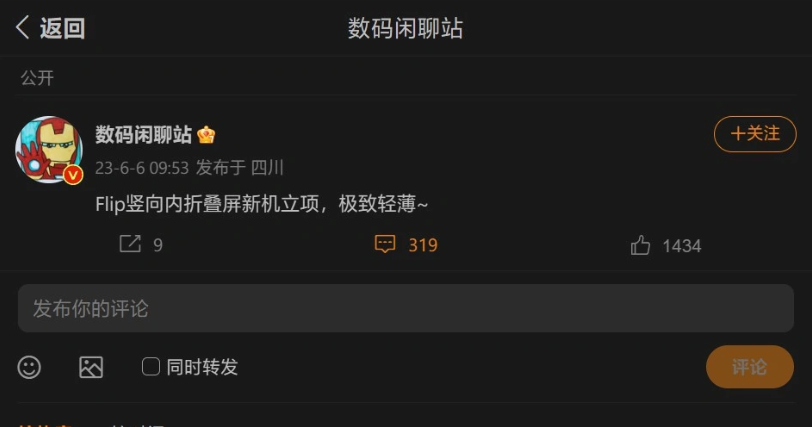
Task: Click the Flip竖向内折叠屏 post text
Action: [x=262, y=204]
